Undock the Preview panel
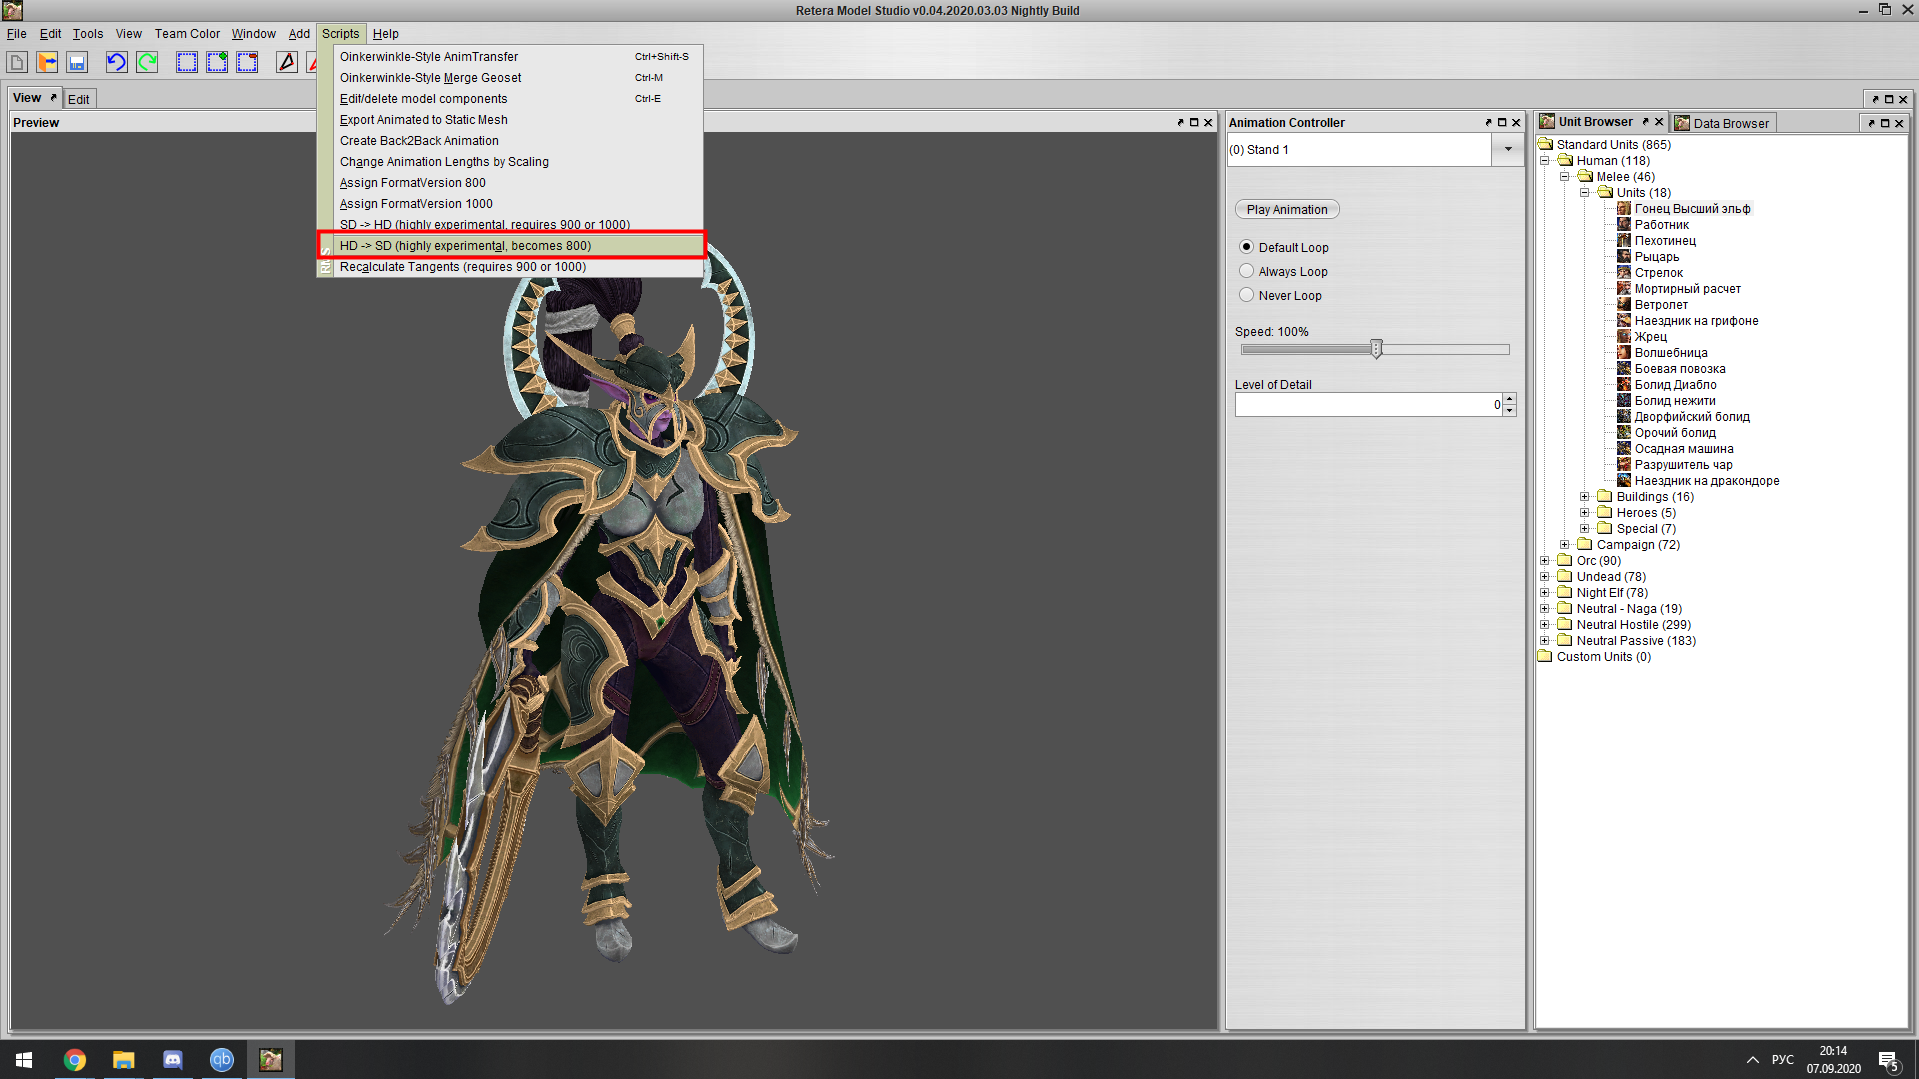 tap(1180, 123)
